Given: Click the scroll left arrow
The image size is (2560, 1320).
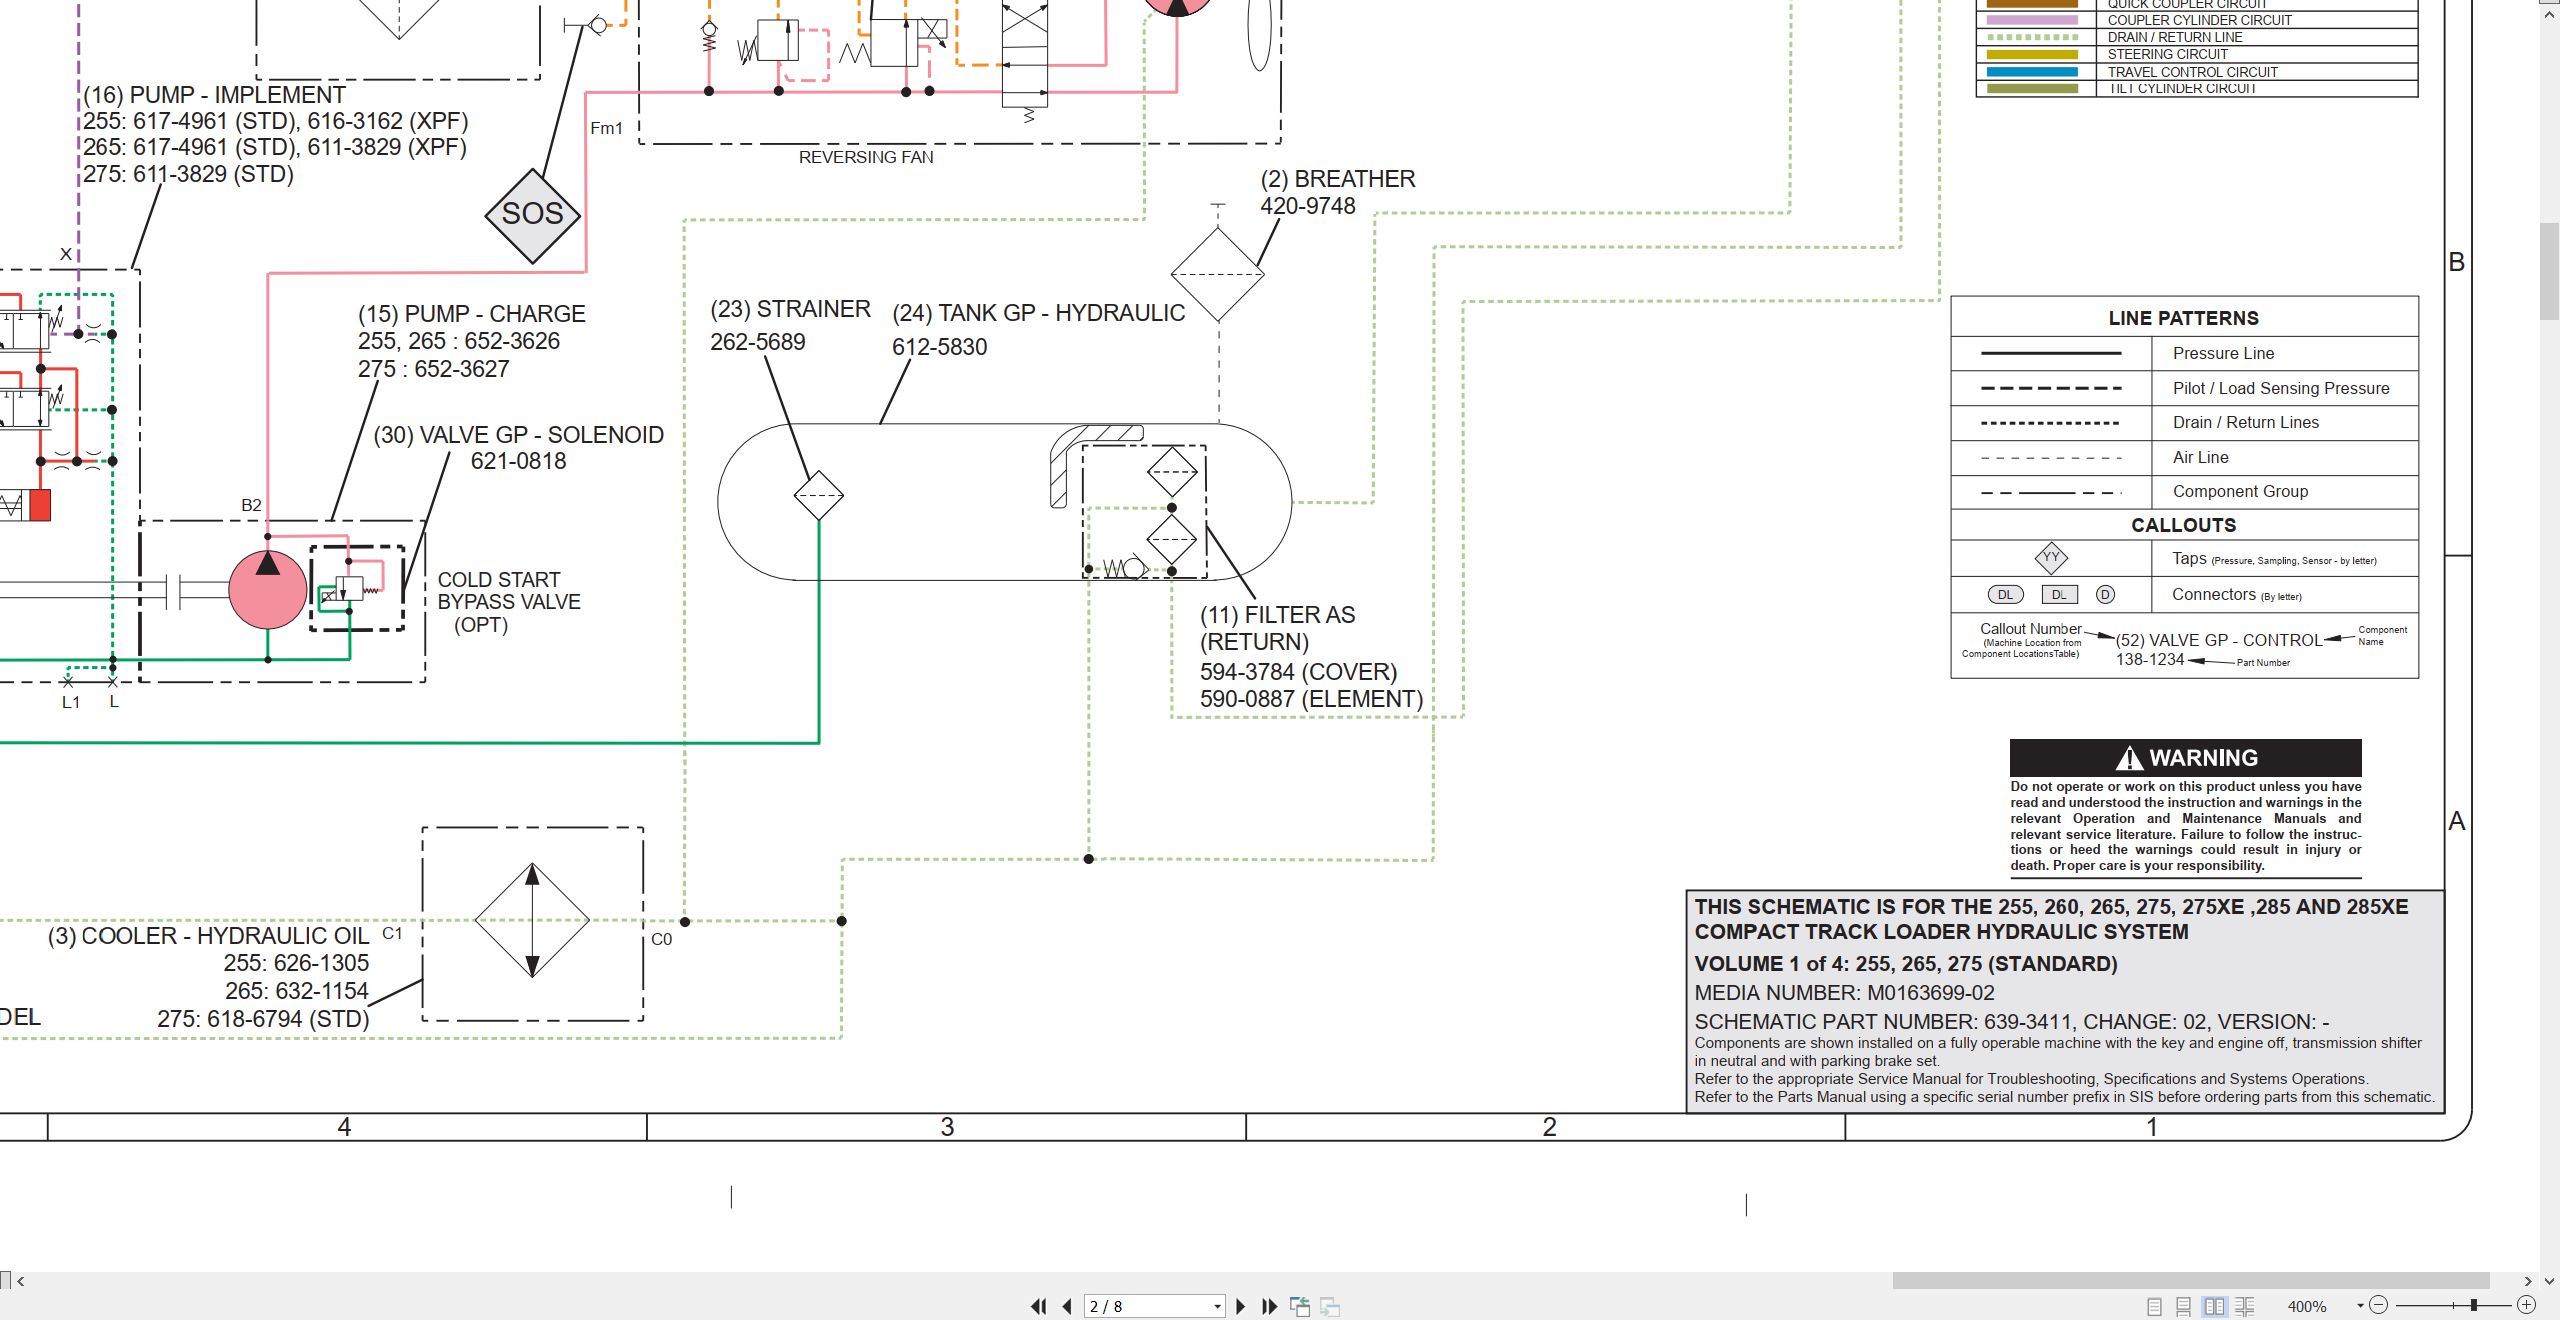Looking at the screenshot, I should point(20,1281).
